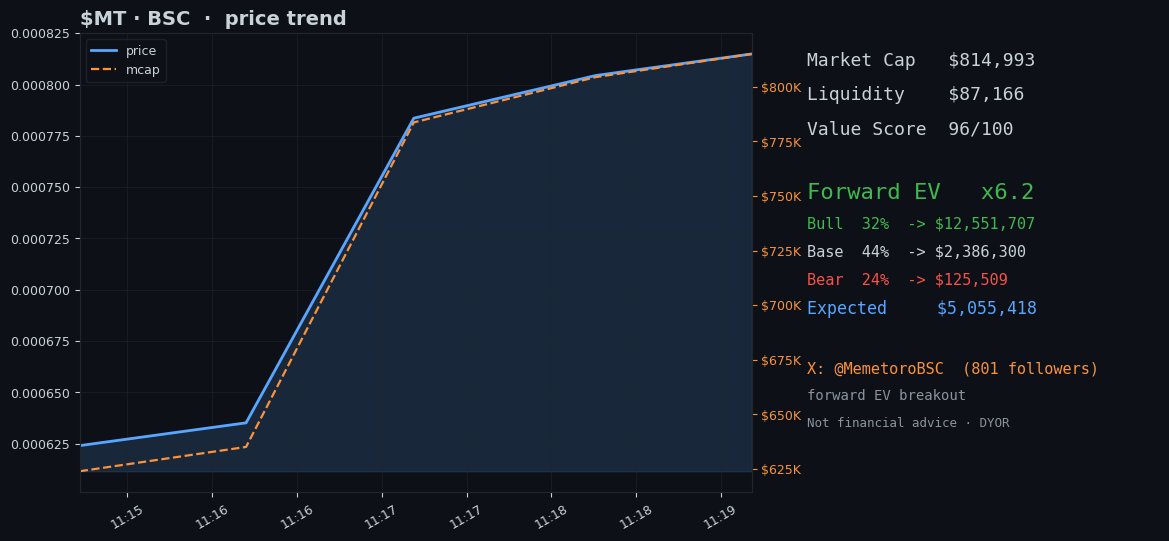1169x541 pixels.
Task: Click the 0.000700 left axis label
Action: 42,290
